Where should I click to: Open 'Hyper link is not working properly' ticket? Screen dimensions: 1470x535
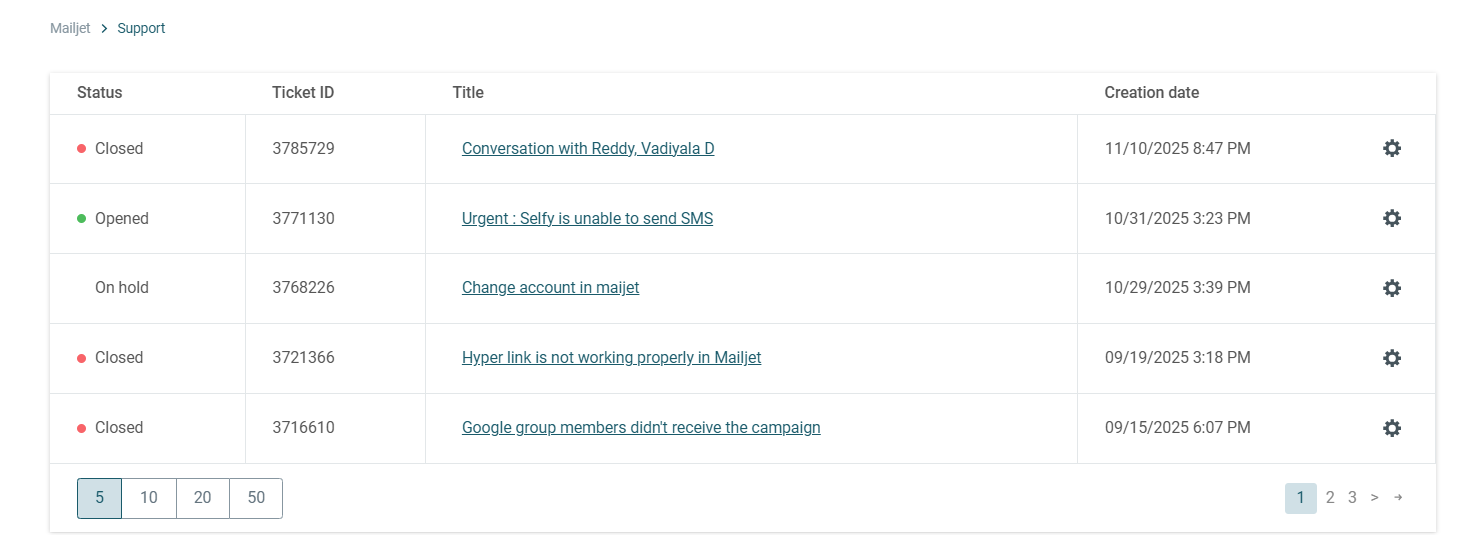(611, 358)
